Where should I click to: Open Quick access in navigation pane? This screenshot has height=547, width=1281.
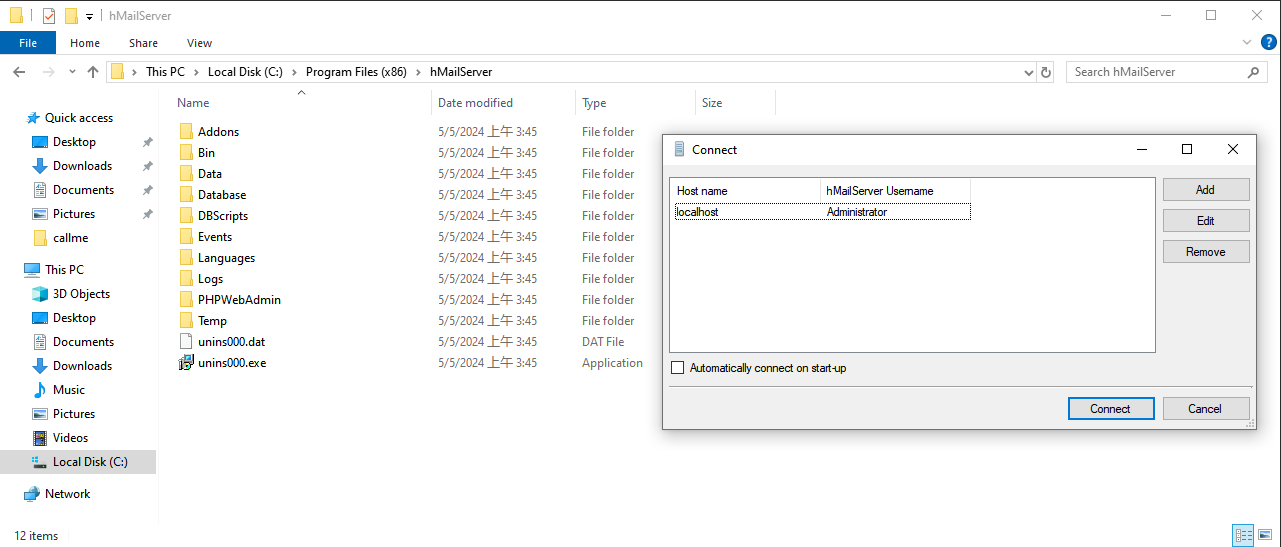(79, 118)
